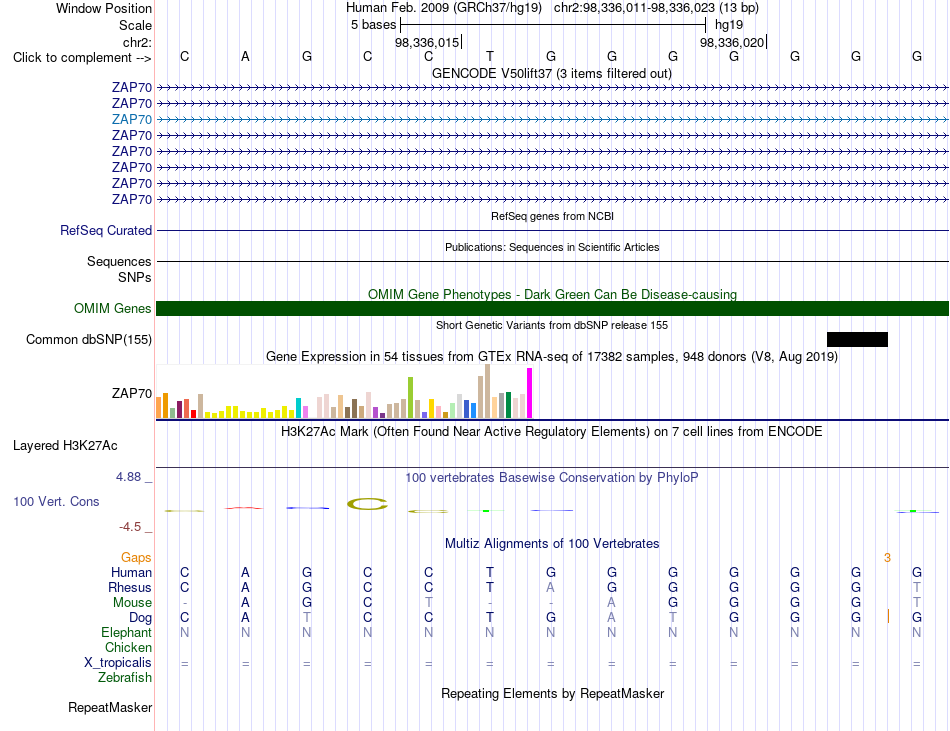Click the chr2:98,336,011-98,336,023 (13 bp) range text
The width and height of the screenshot is (950, 731).
click(x=656, y=8)
